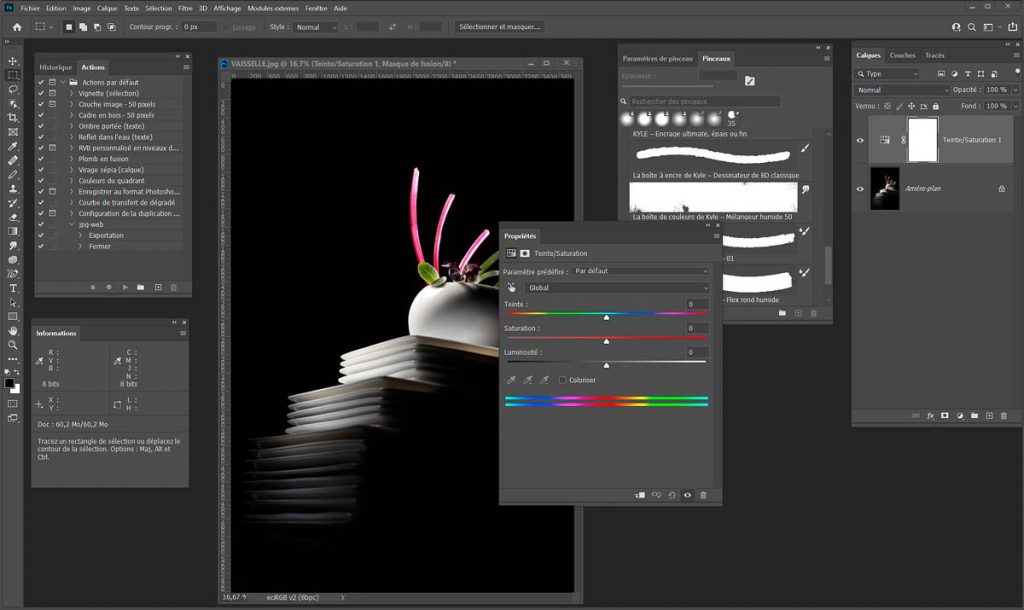Delete the adjustment using Propriétés trash icon
1024x610 pixels.
tap(703, 495)
